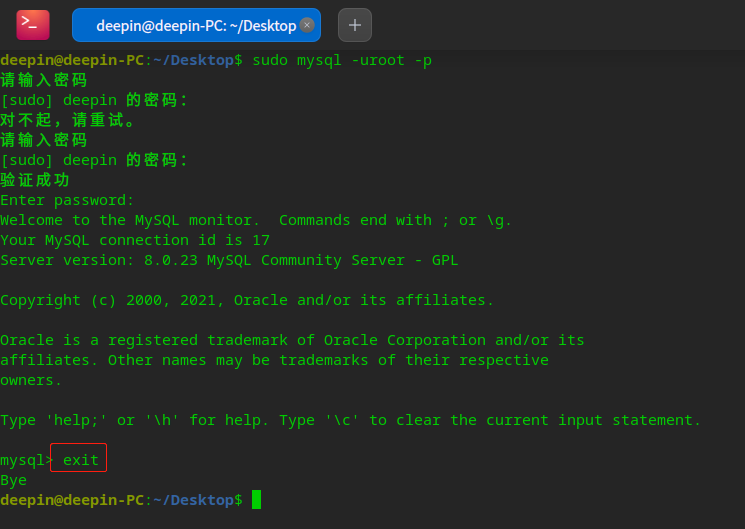Click the 验证成功 message line

pos(35,180)
